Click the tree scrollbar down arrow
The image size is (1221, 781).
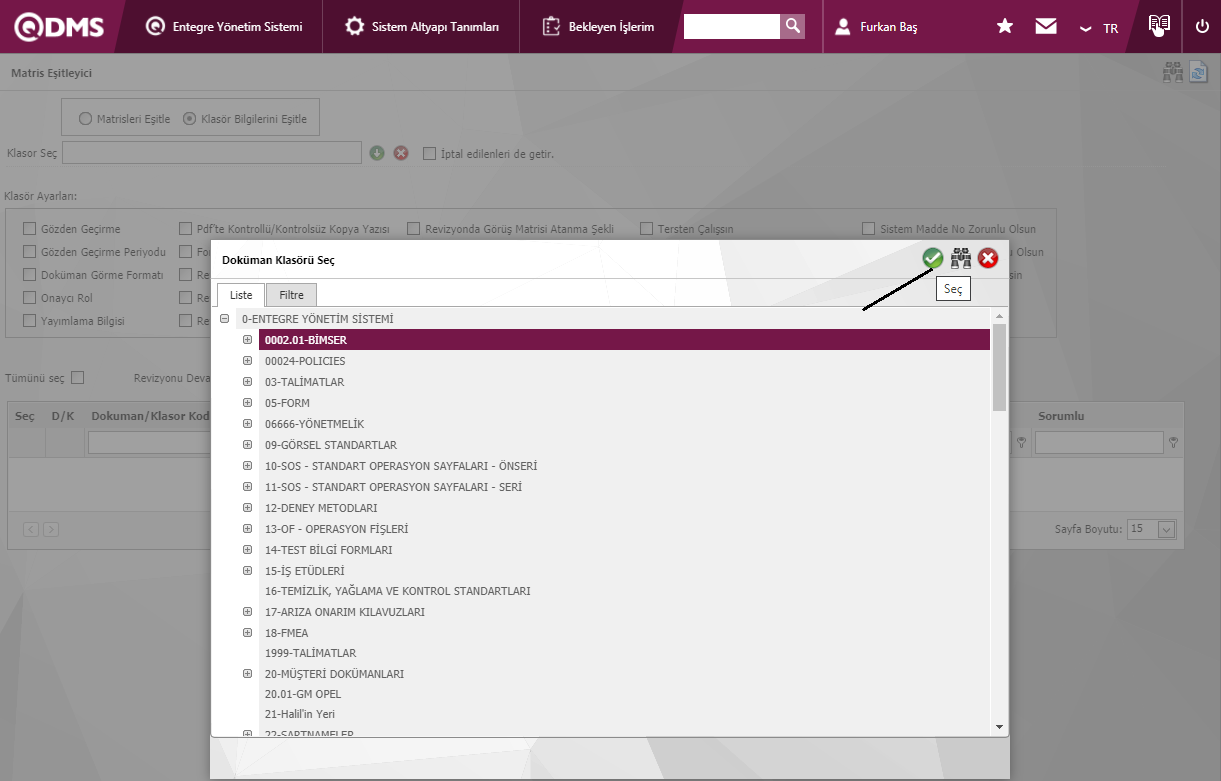pyautogui.click(x=999, y=726)
